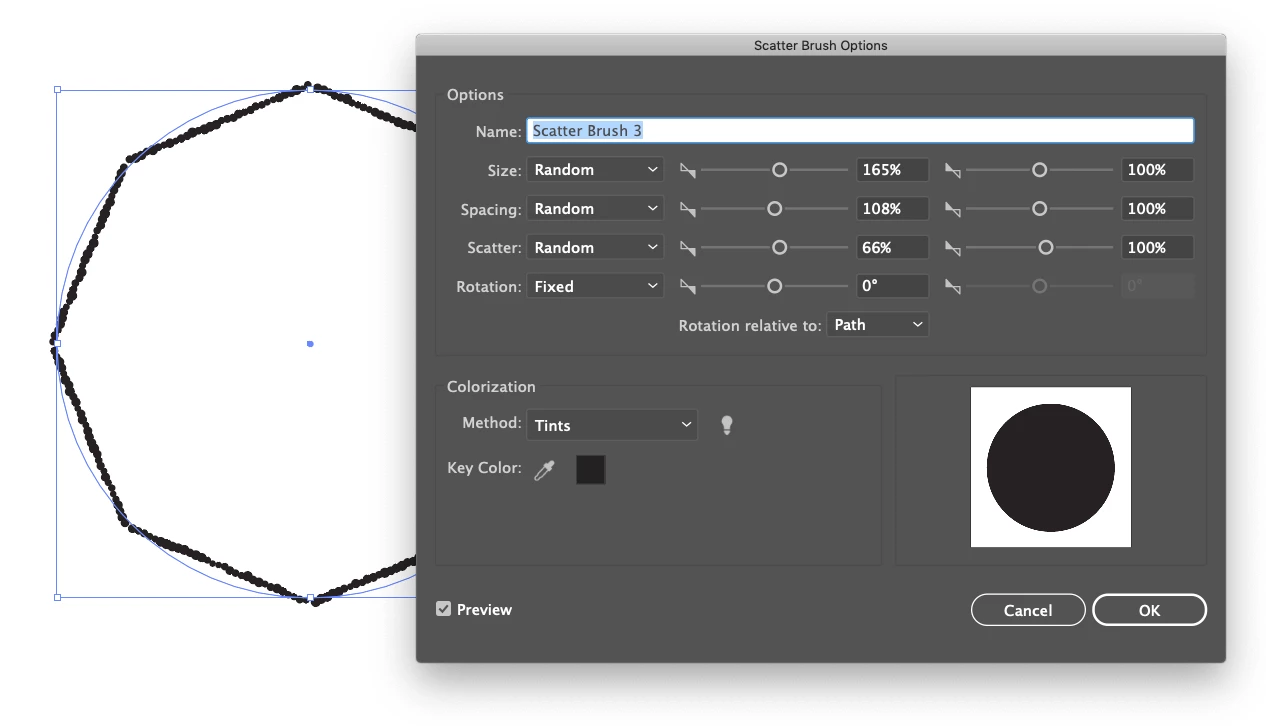
Task: Click the Scatter 100% maximum value field
Action: tap(1157, 248)
